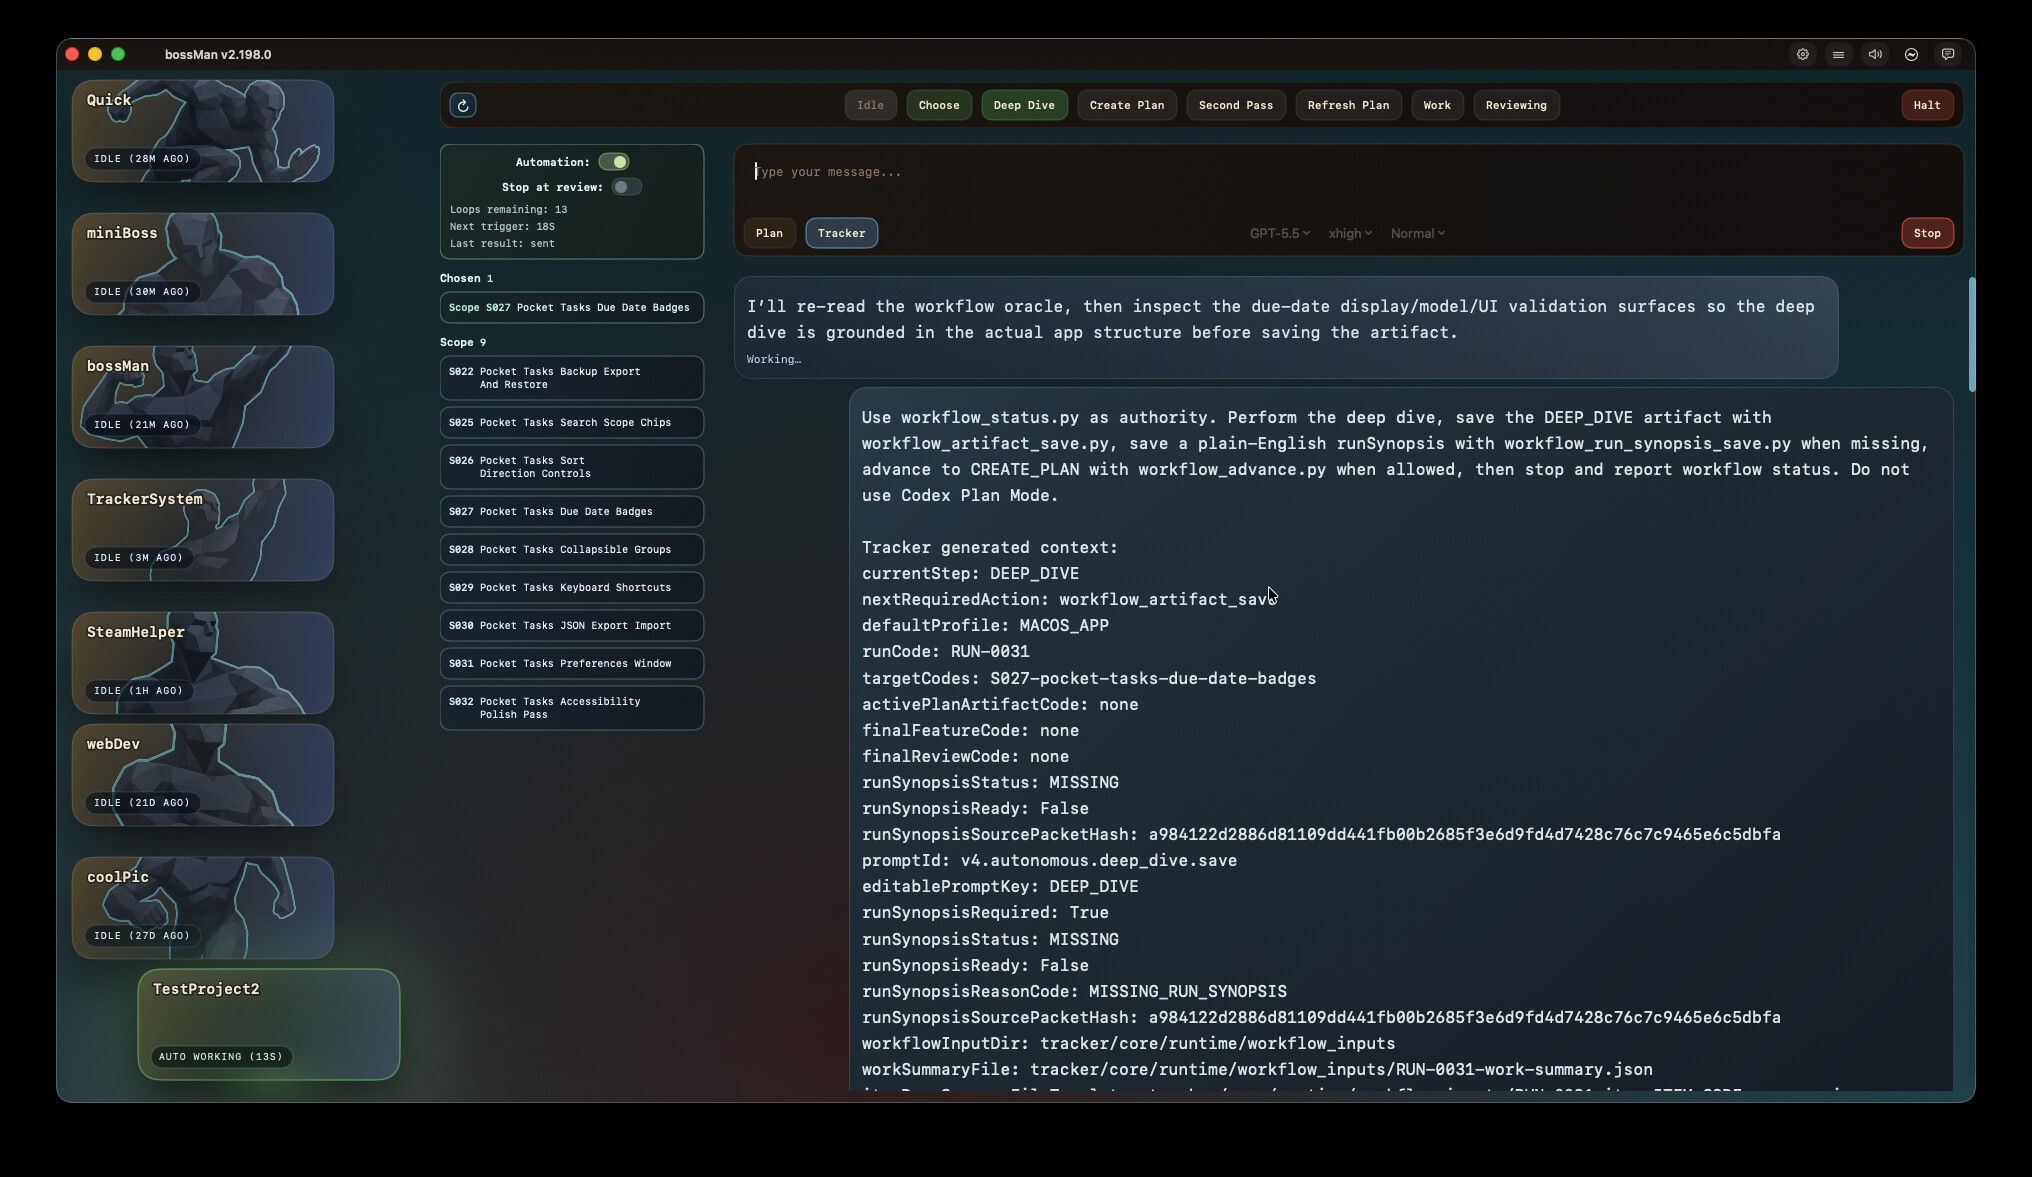Click the 'Last result: sent' text
The image size is (2032, 1177).
(502, 244)
